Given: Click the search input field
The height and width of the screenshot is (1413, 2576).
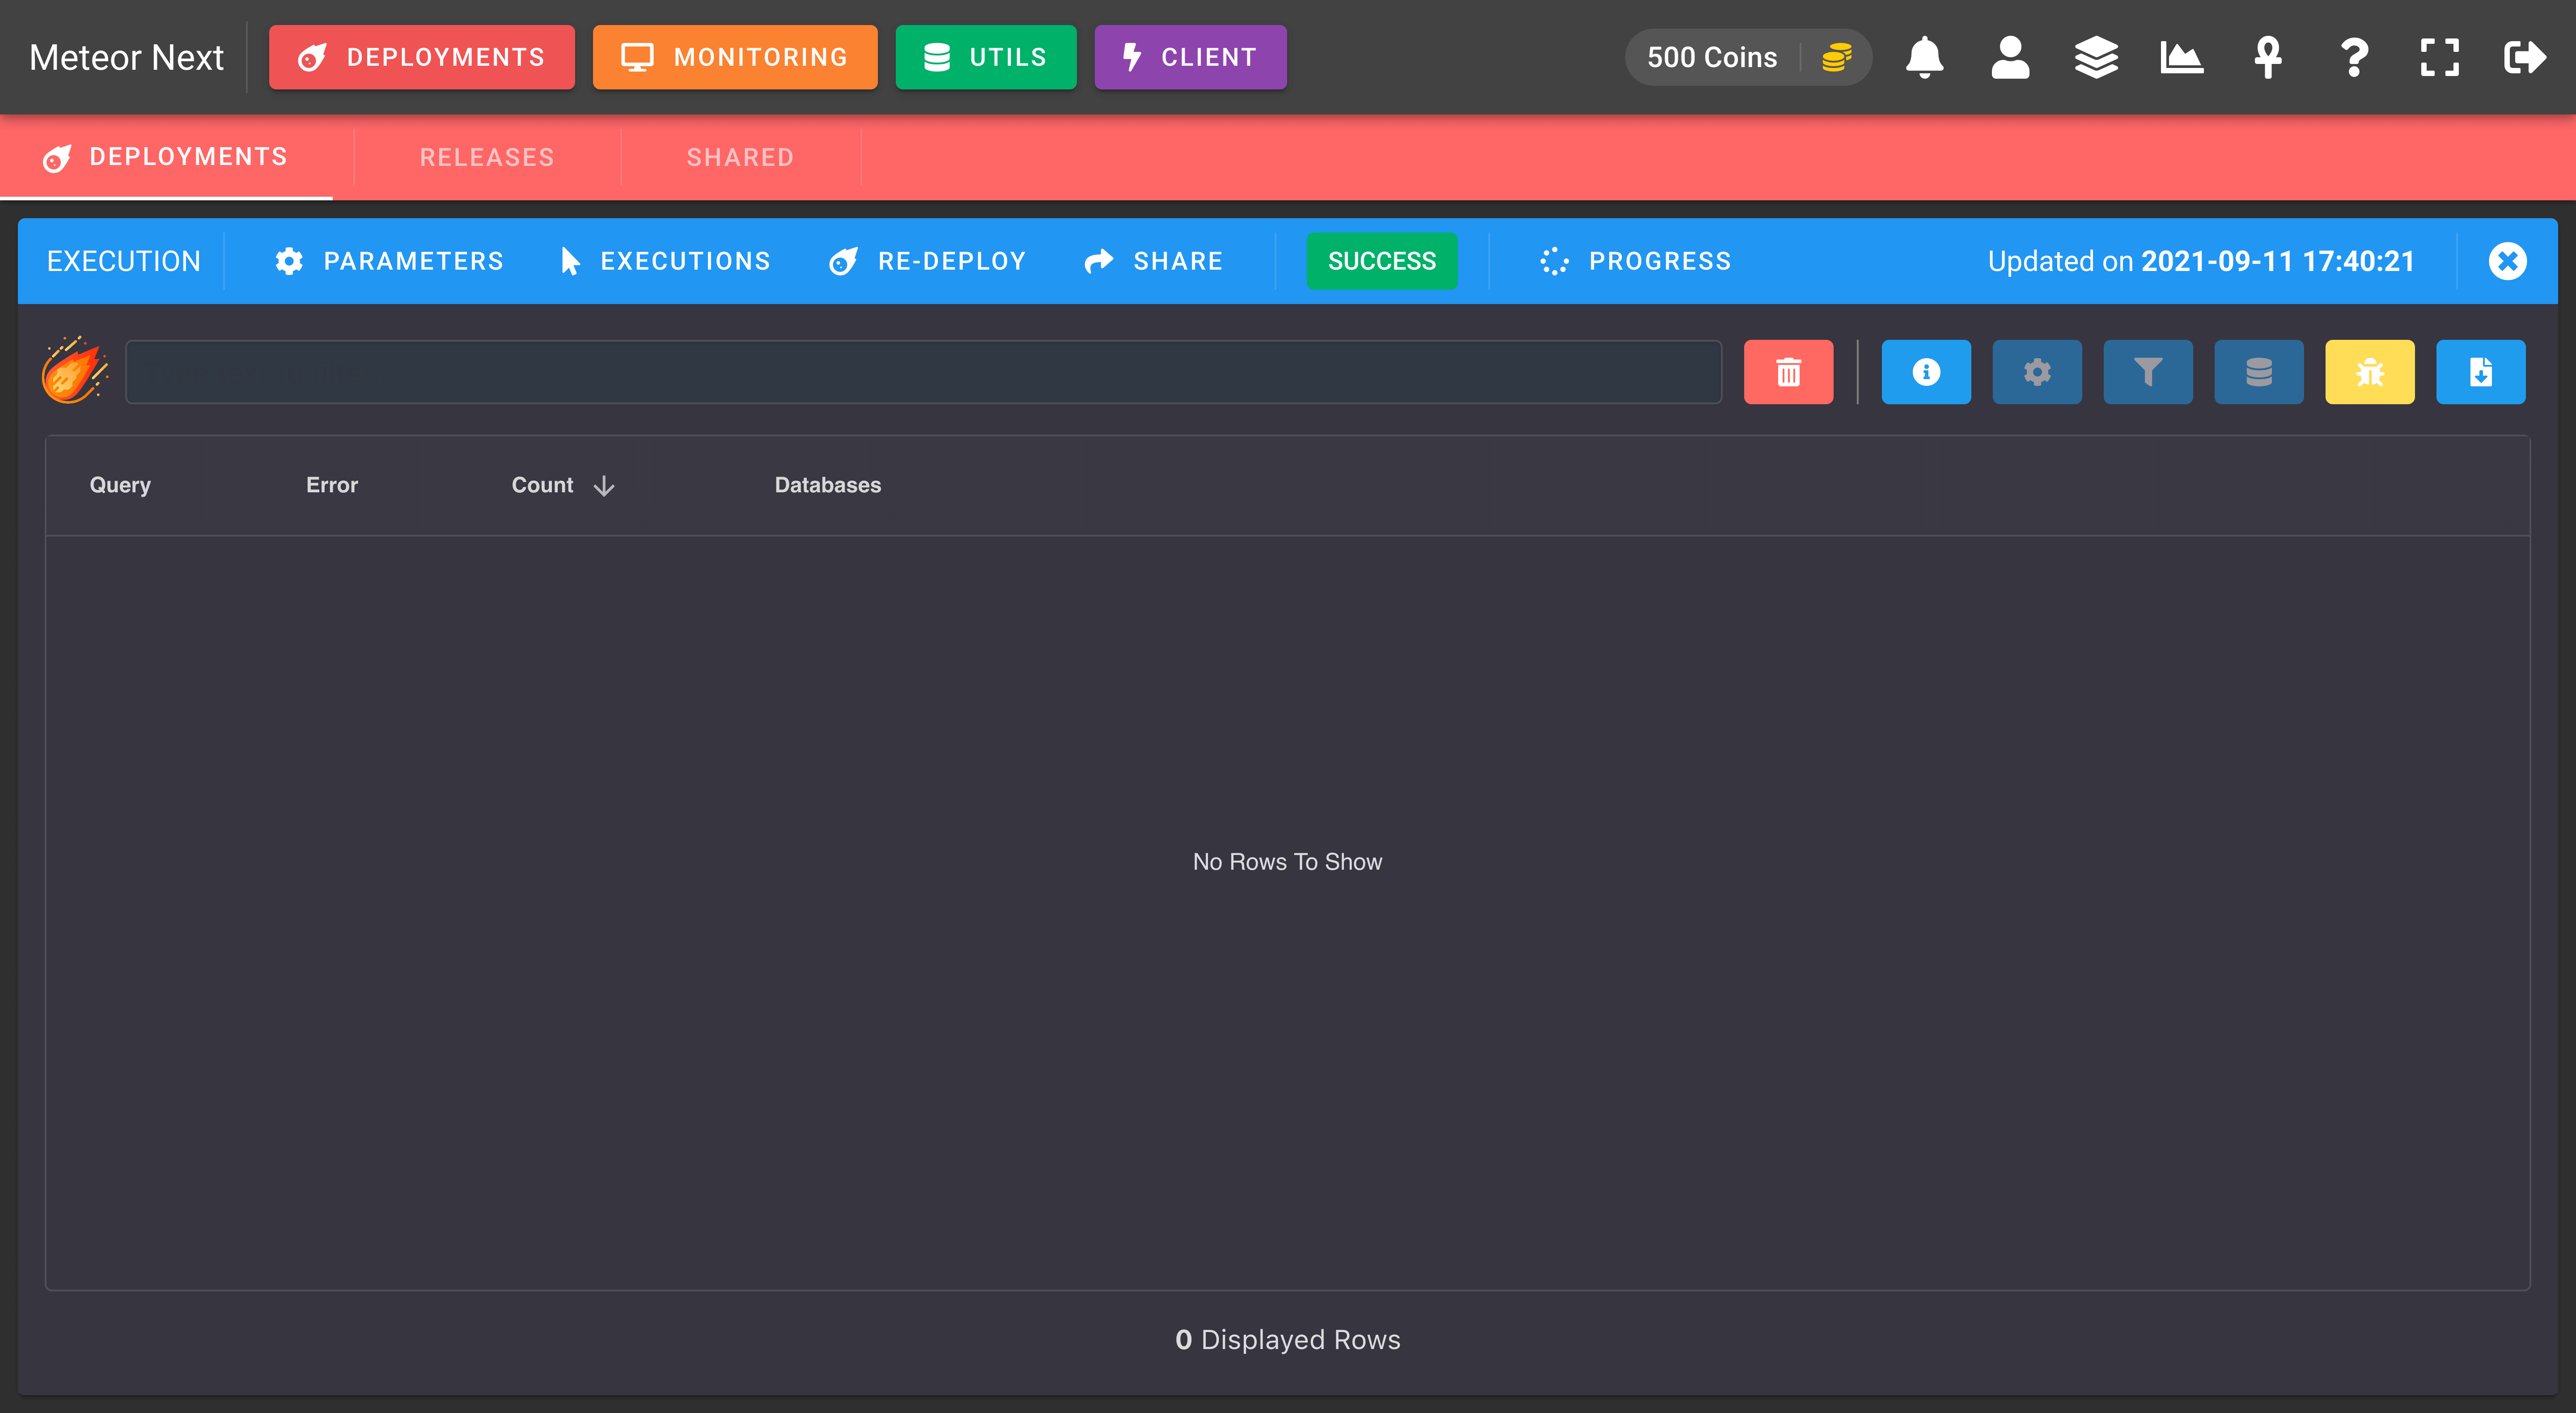Looking at the screenshot, I should [x=923, y=372].
